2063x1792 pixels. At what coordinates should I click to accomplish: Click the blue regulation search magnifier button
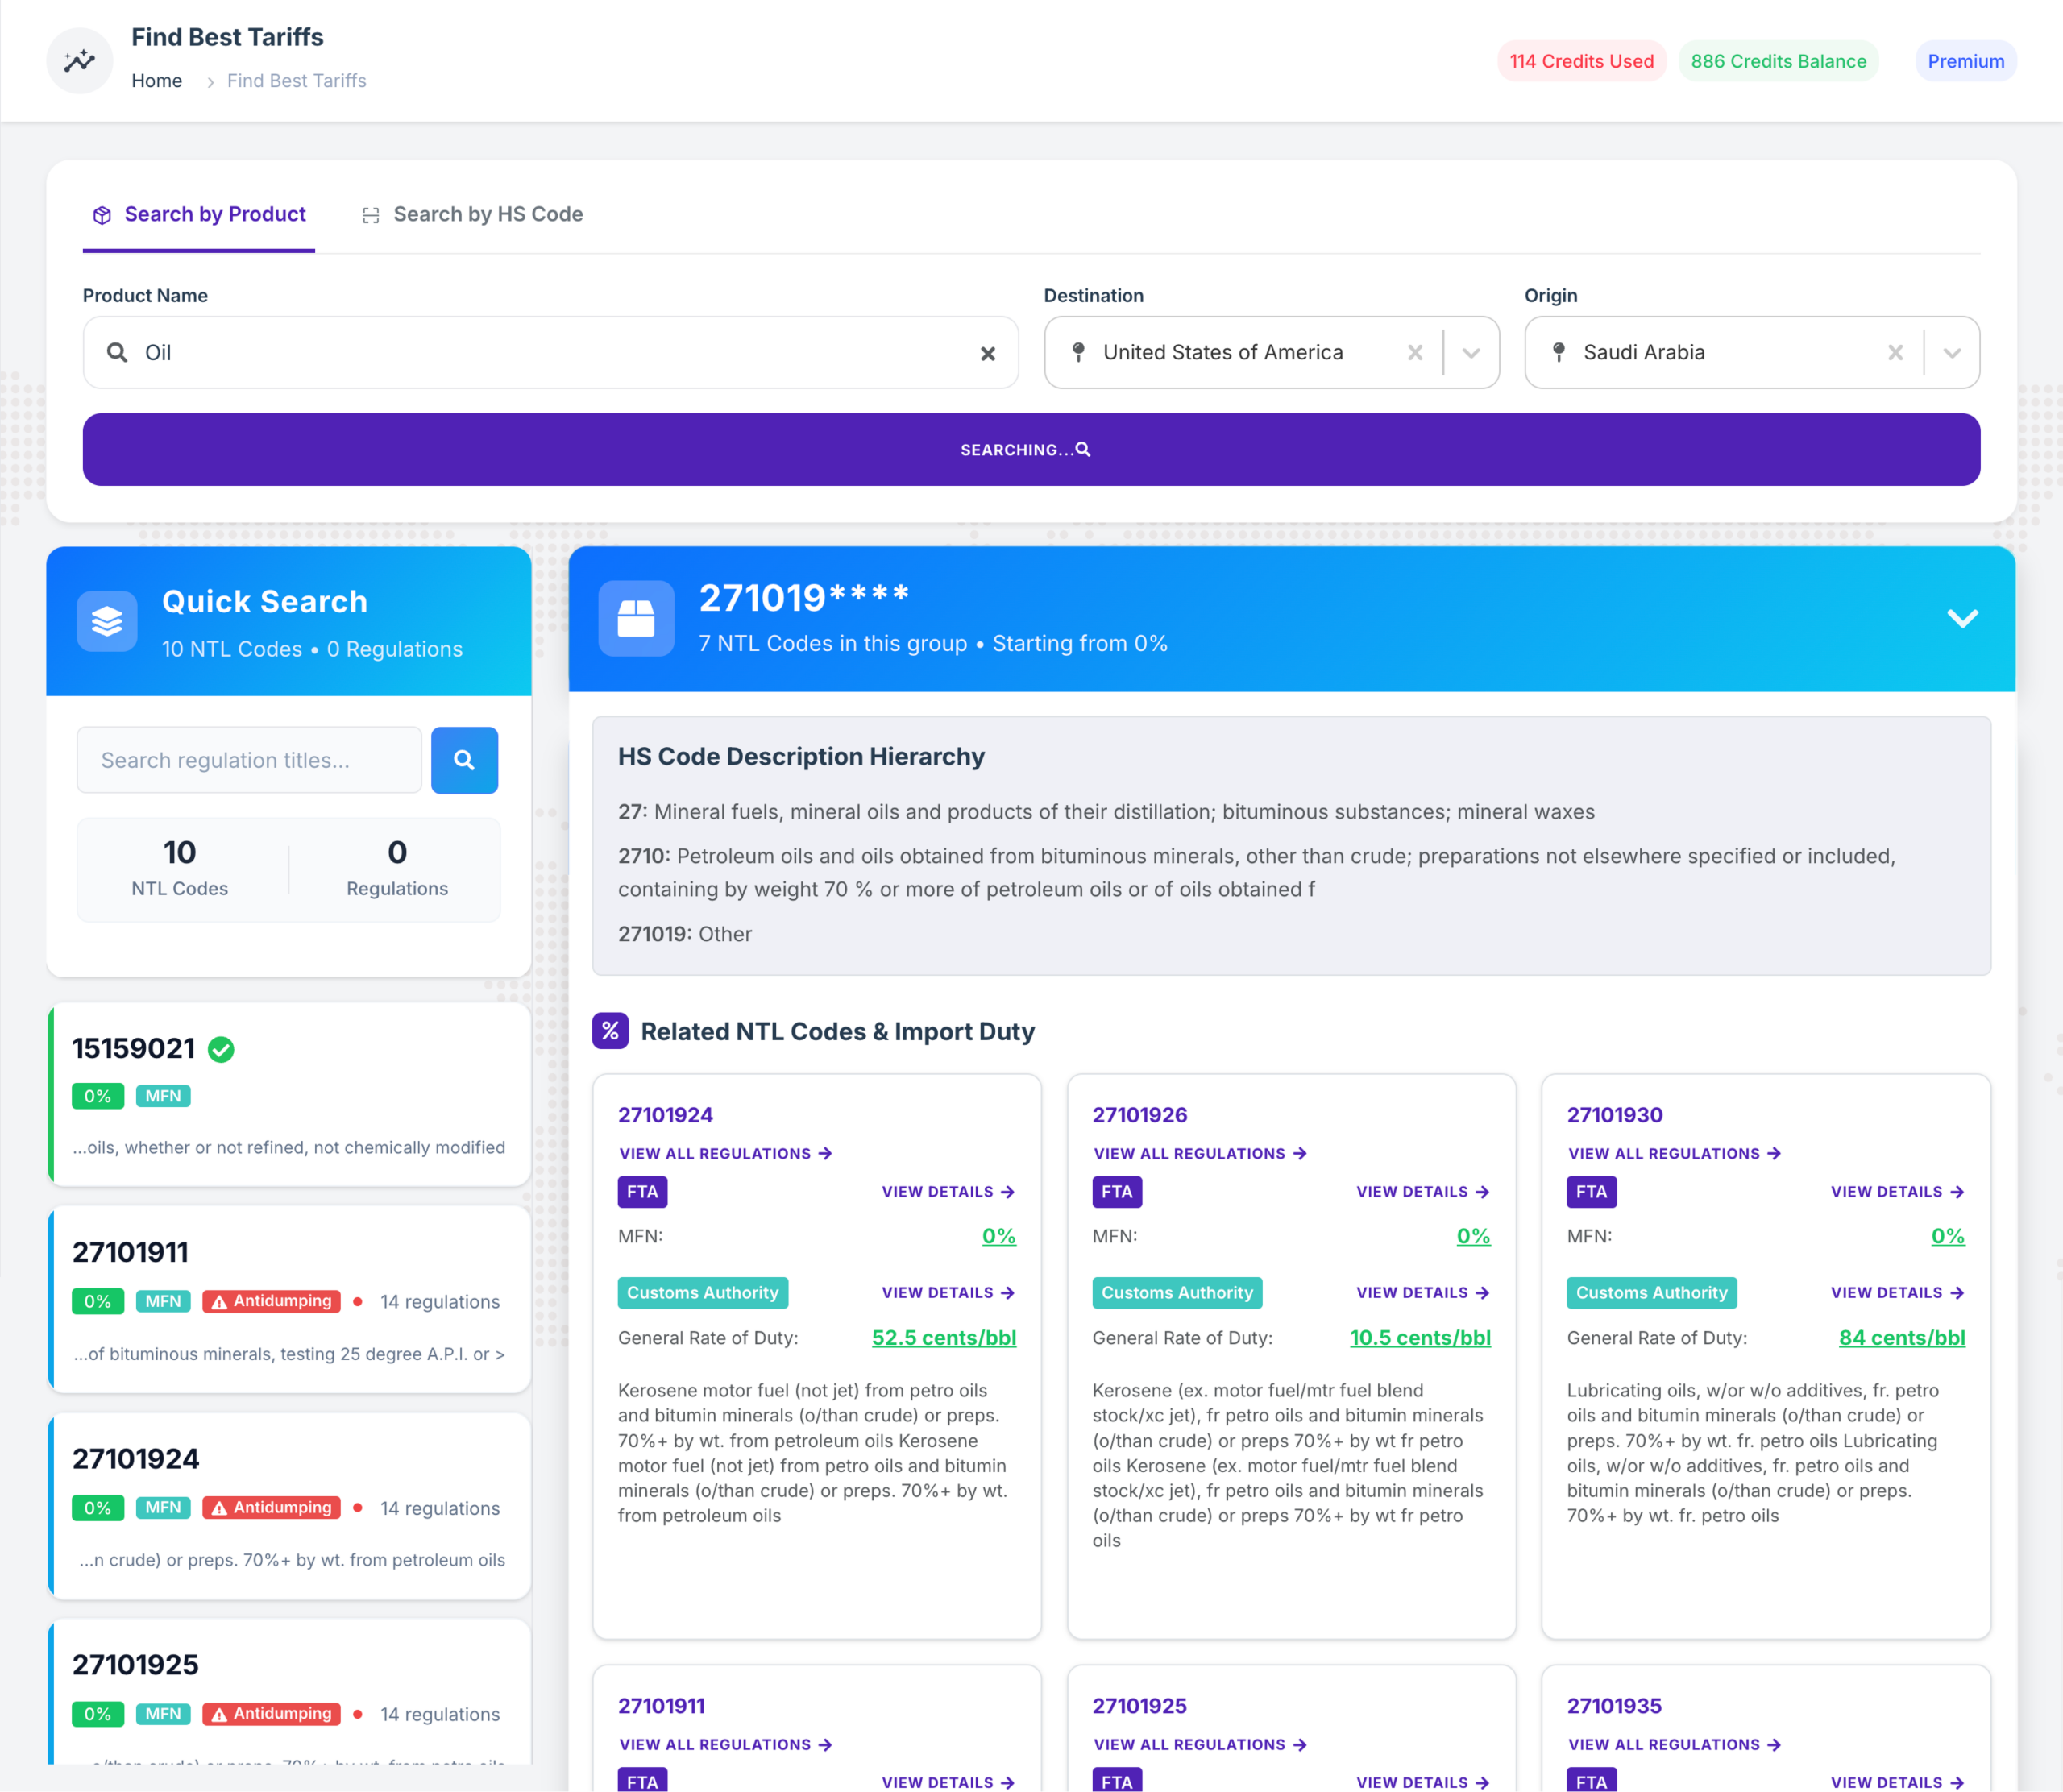point(464,760)
